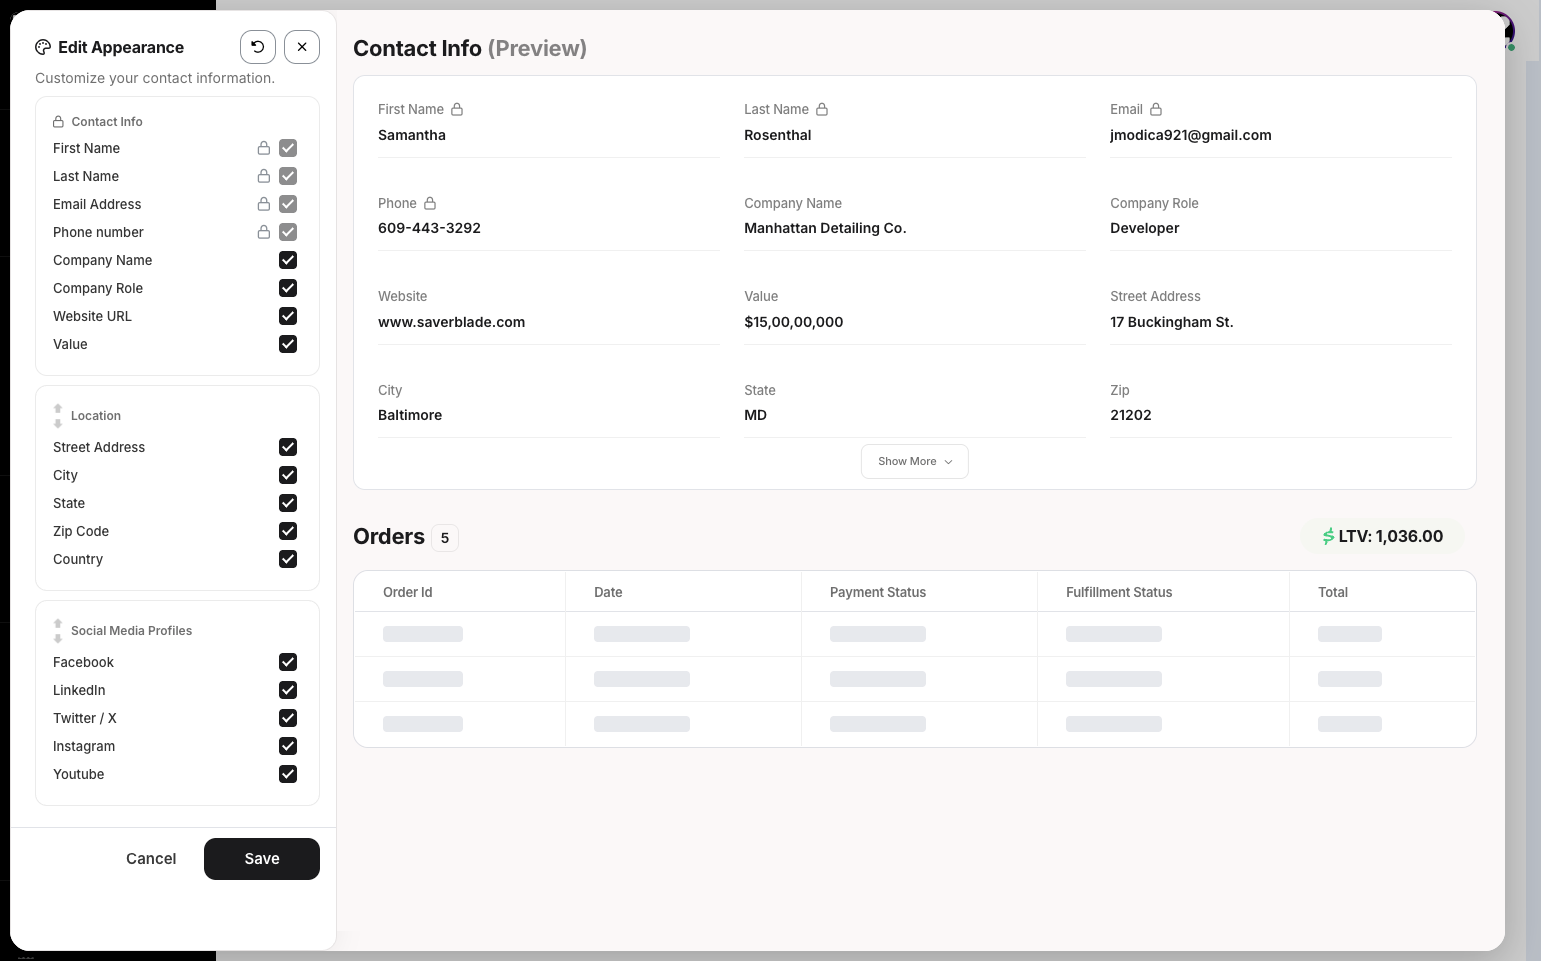Disable the Street Address checkbox
The image size is (1541, 961).
tap(288, 447)
